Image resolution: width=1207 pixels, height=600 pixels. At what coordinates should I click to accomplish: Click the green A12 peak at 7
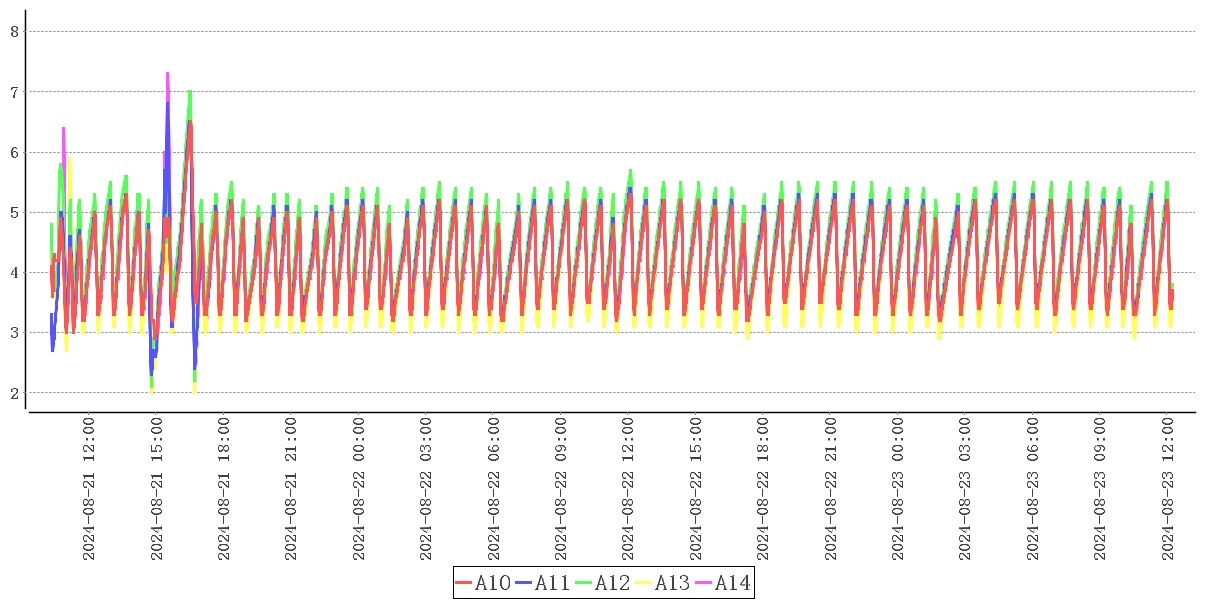point(190,93)
